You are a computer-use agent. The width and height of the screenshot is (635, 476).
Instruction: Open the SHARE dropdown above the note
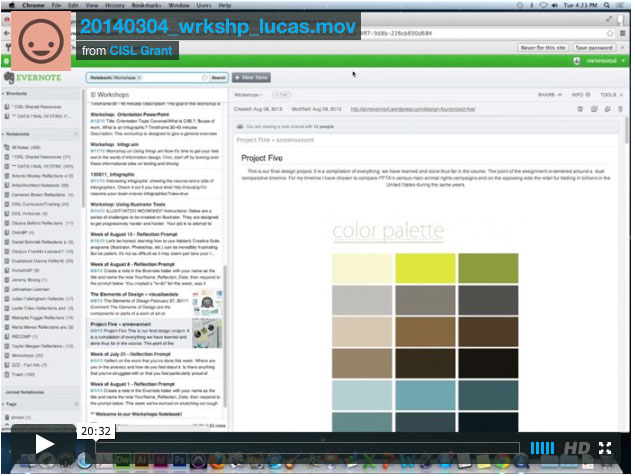[550, 95]
